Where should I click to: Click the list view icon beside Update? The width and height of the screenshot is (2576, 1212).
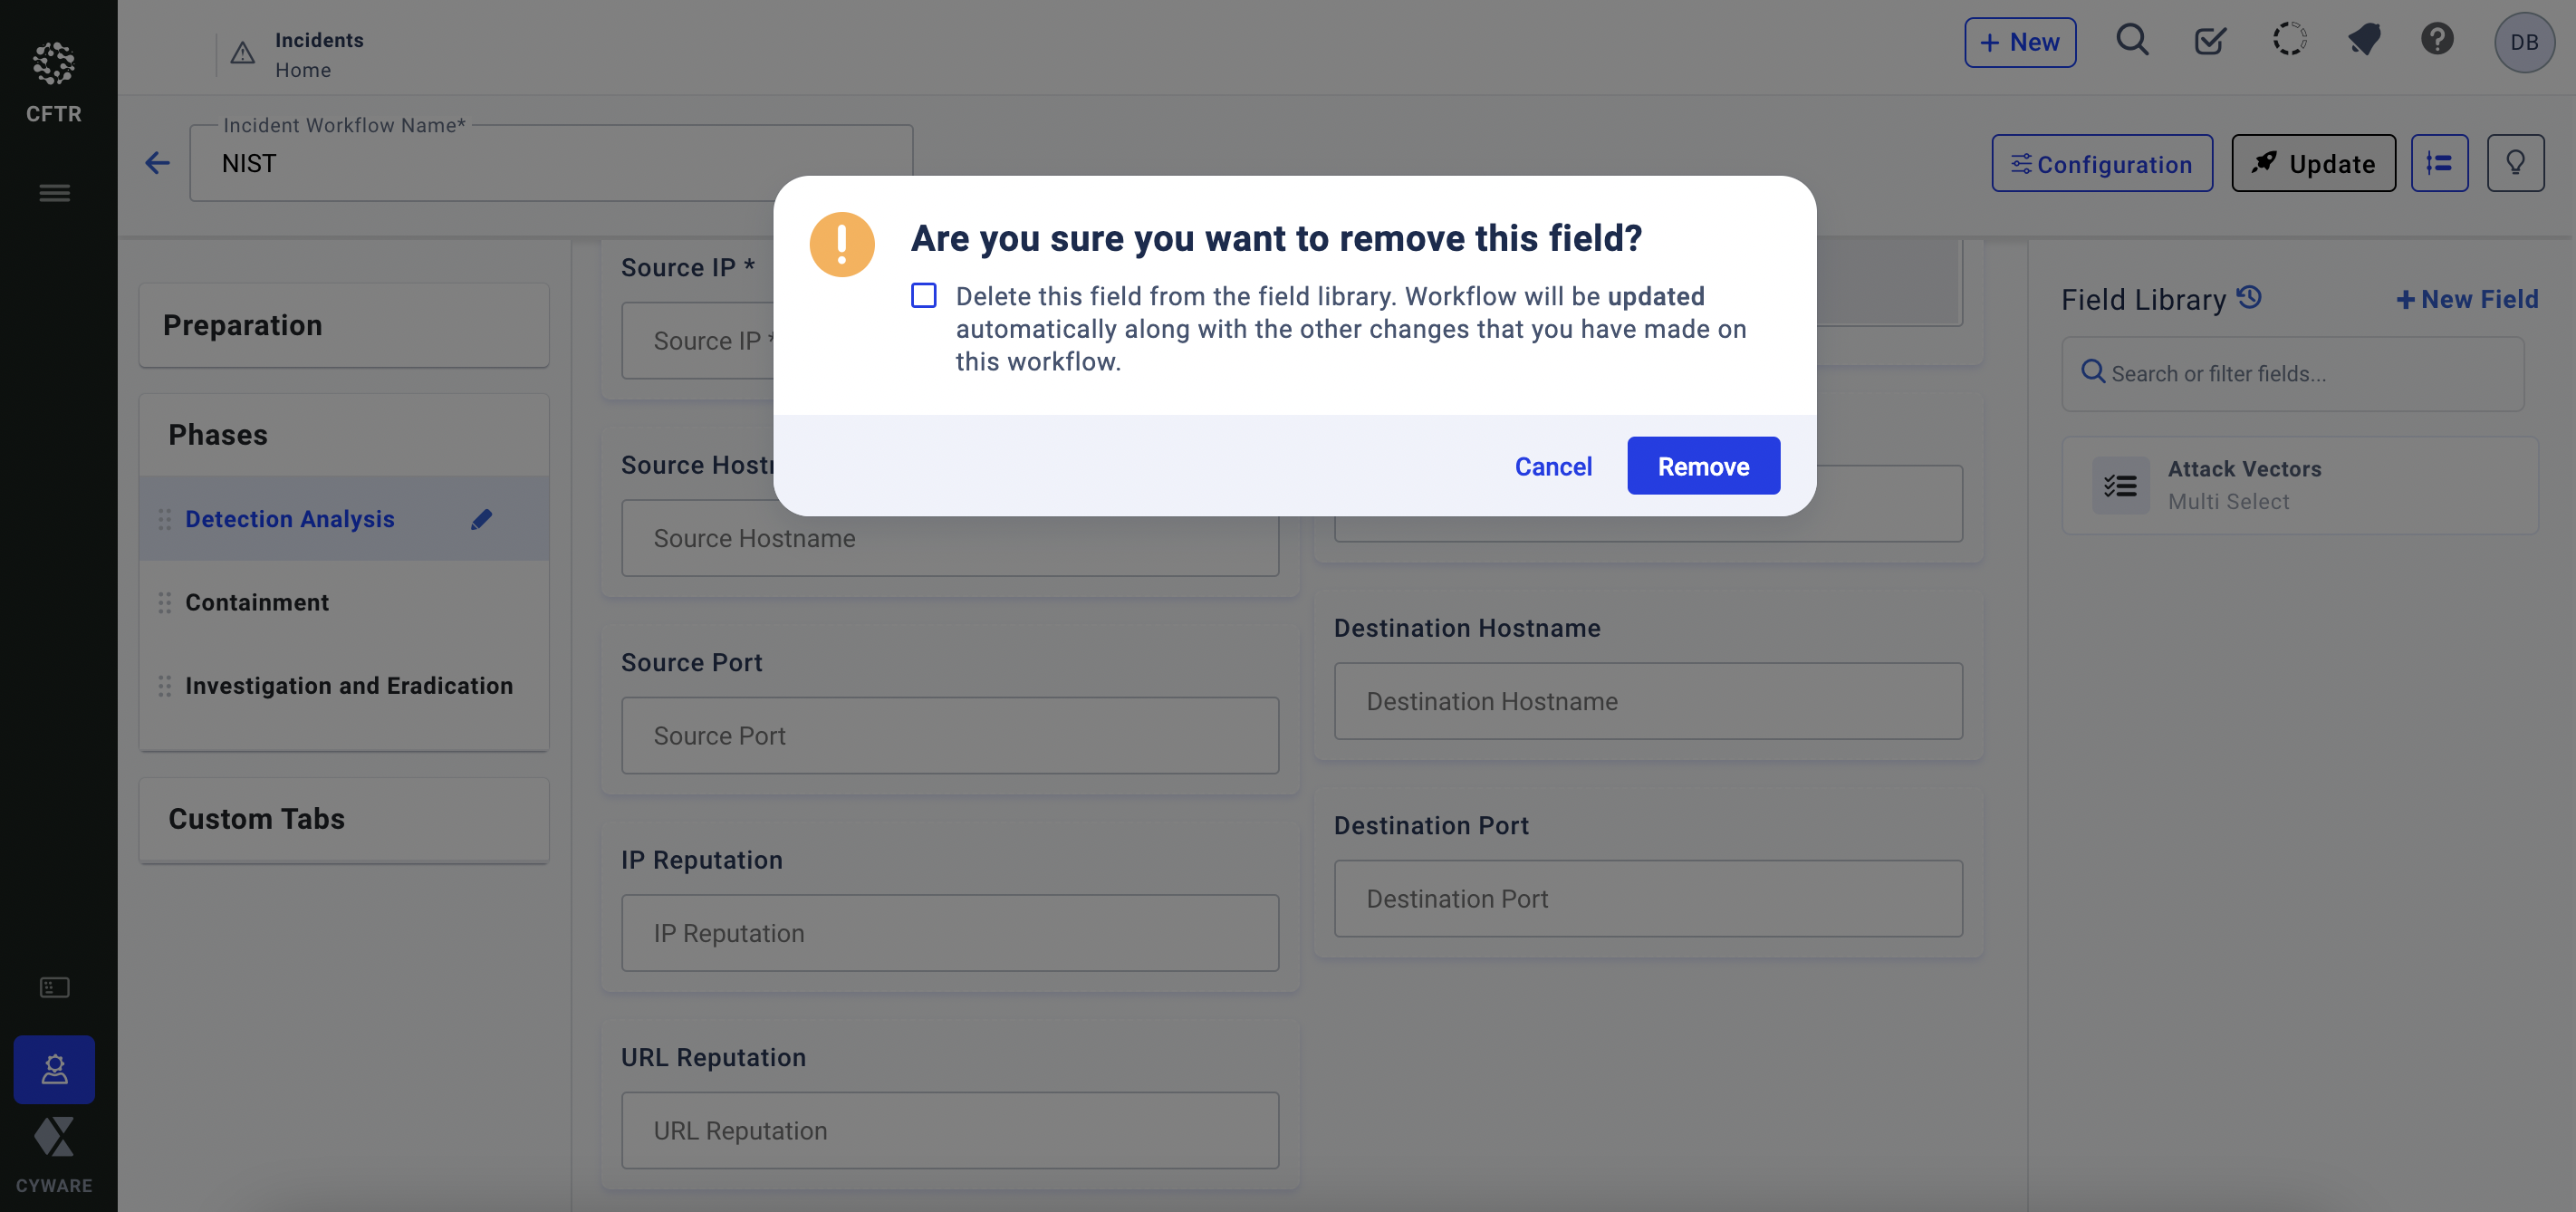(x=2439, y=163)
